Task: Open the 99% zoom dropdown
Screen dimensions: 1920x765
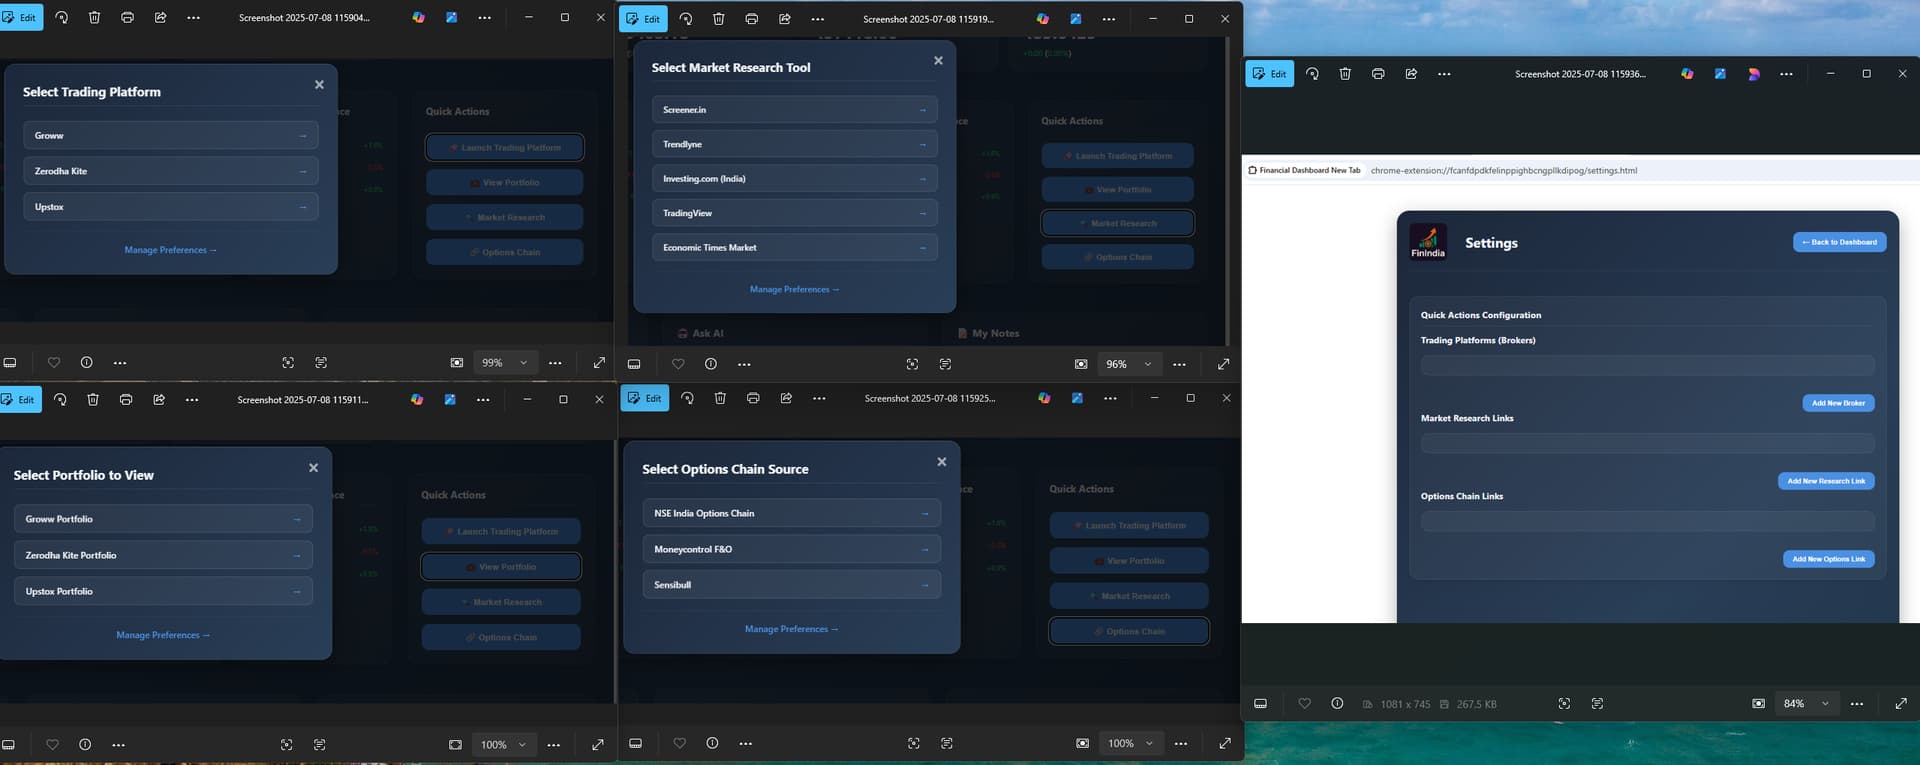Action: (505, 363)
